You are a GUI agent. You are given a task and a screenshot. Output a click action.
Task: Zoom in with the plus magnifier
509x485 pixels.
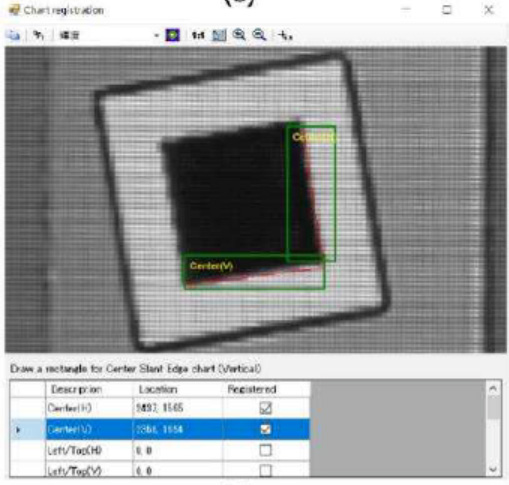tap(239, 35)
